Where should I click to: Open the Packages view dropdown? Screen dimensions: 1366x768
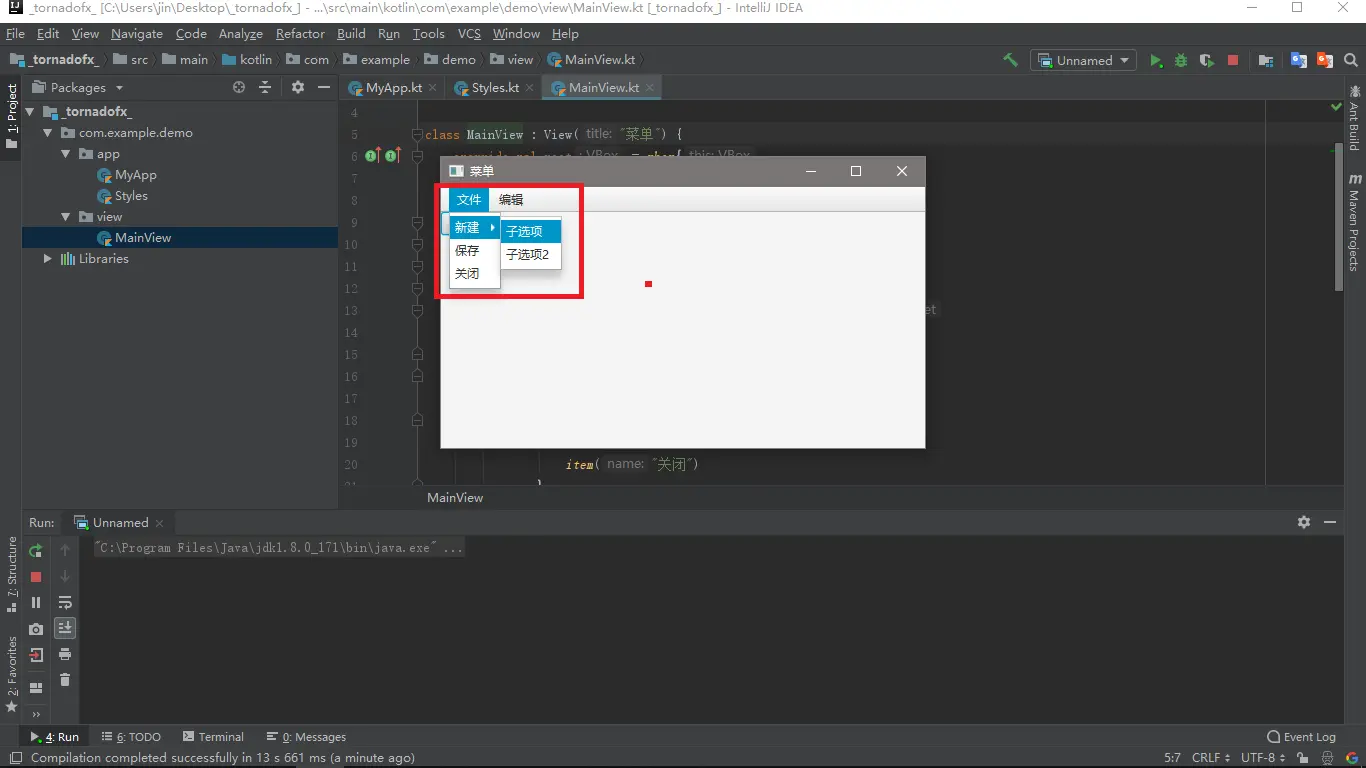[78, 88]
